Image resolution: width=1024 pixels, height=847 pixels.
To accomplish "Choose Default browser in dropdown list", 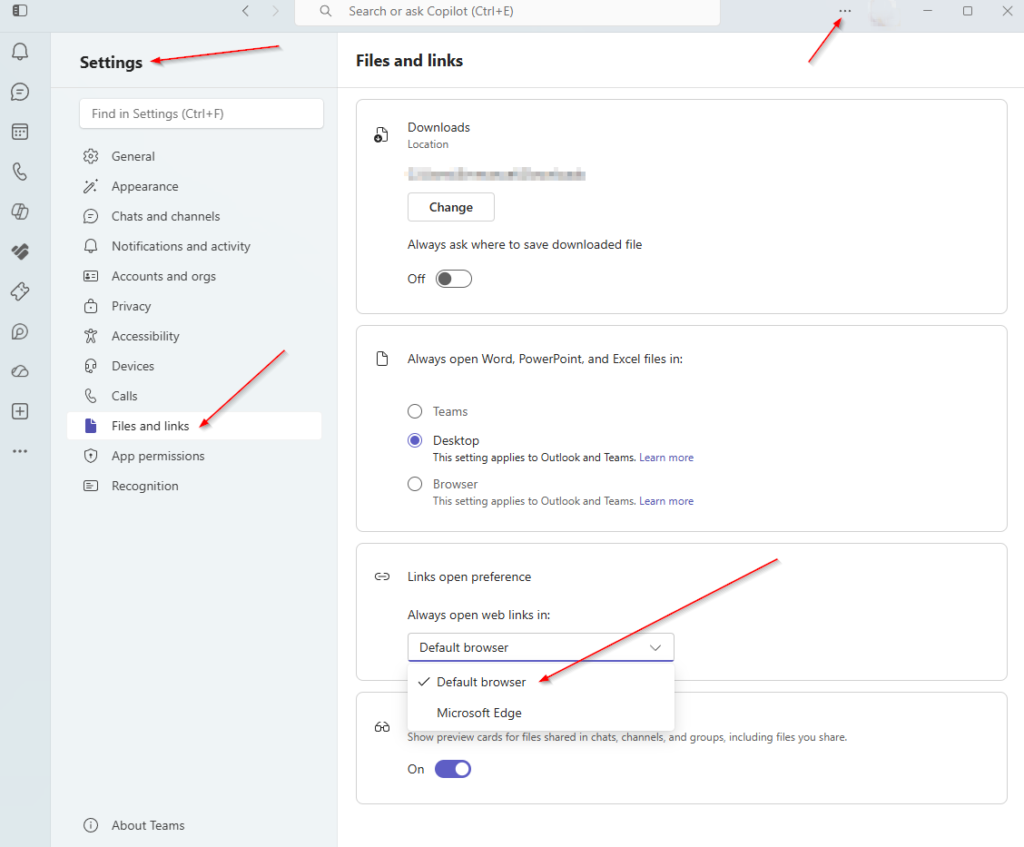I will click(541, 682).
